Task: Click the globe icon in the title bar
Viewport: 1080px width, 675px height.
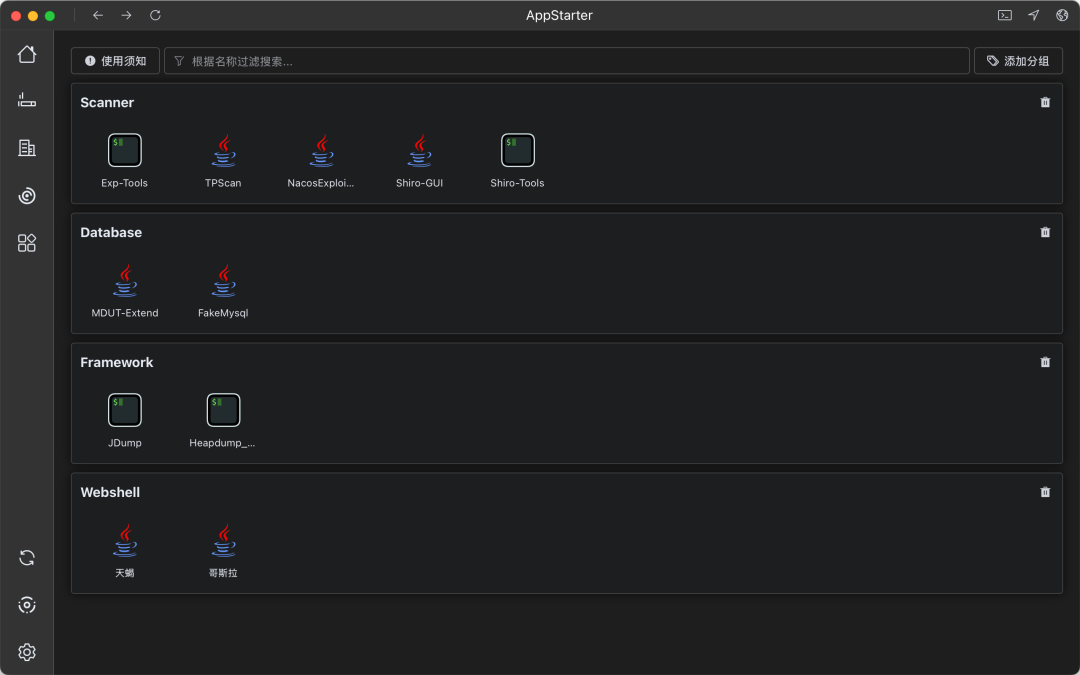Action: (x=1062, y=15)
